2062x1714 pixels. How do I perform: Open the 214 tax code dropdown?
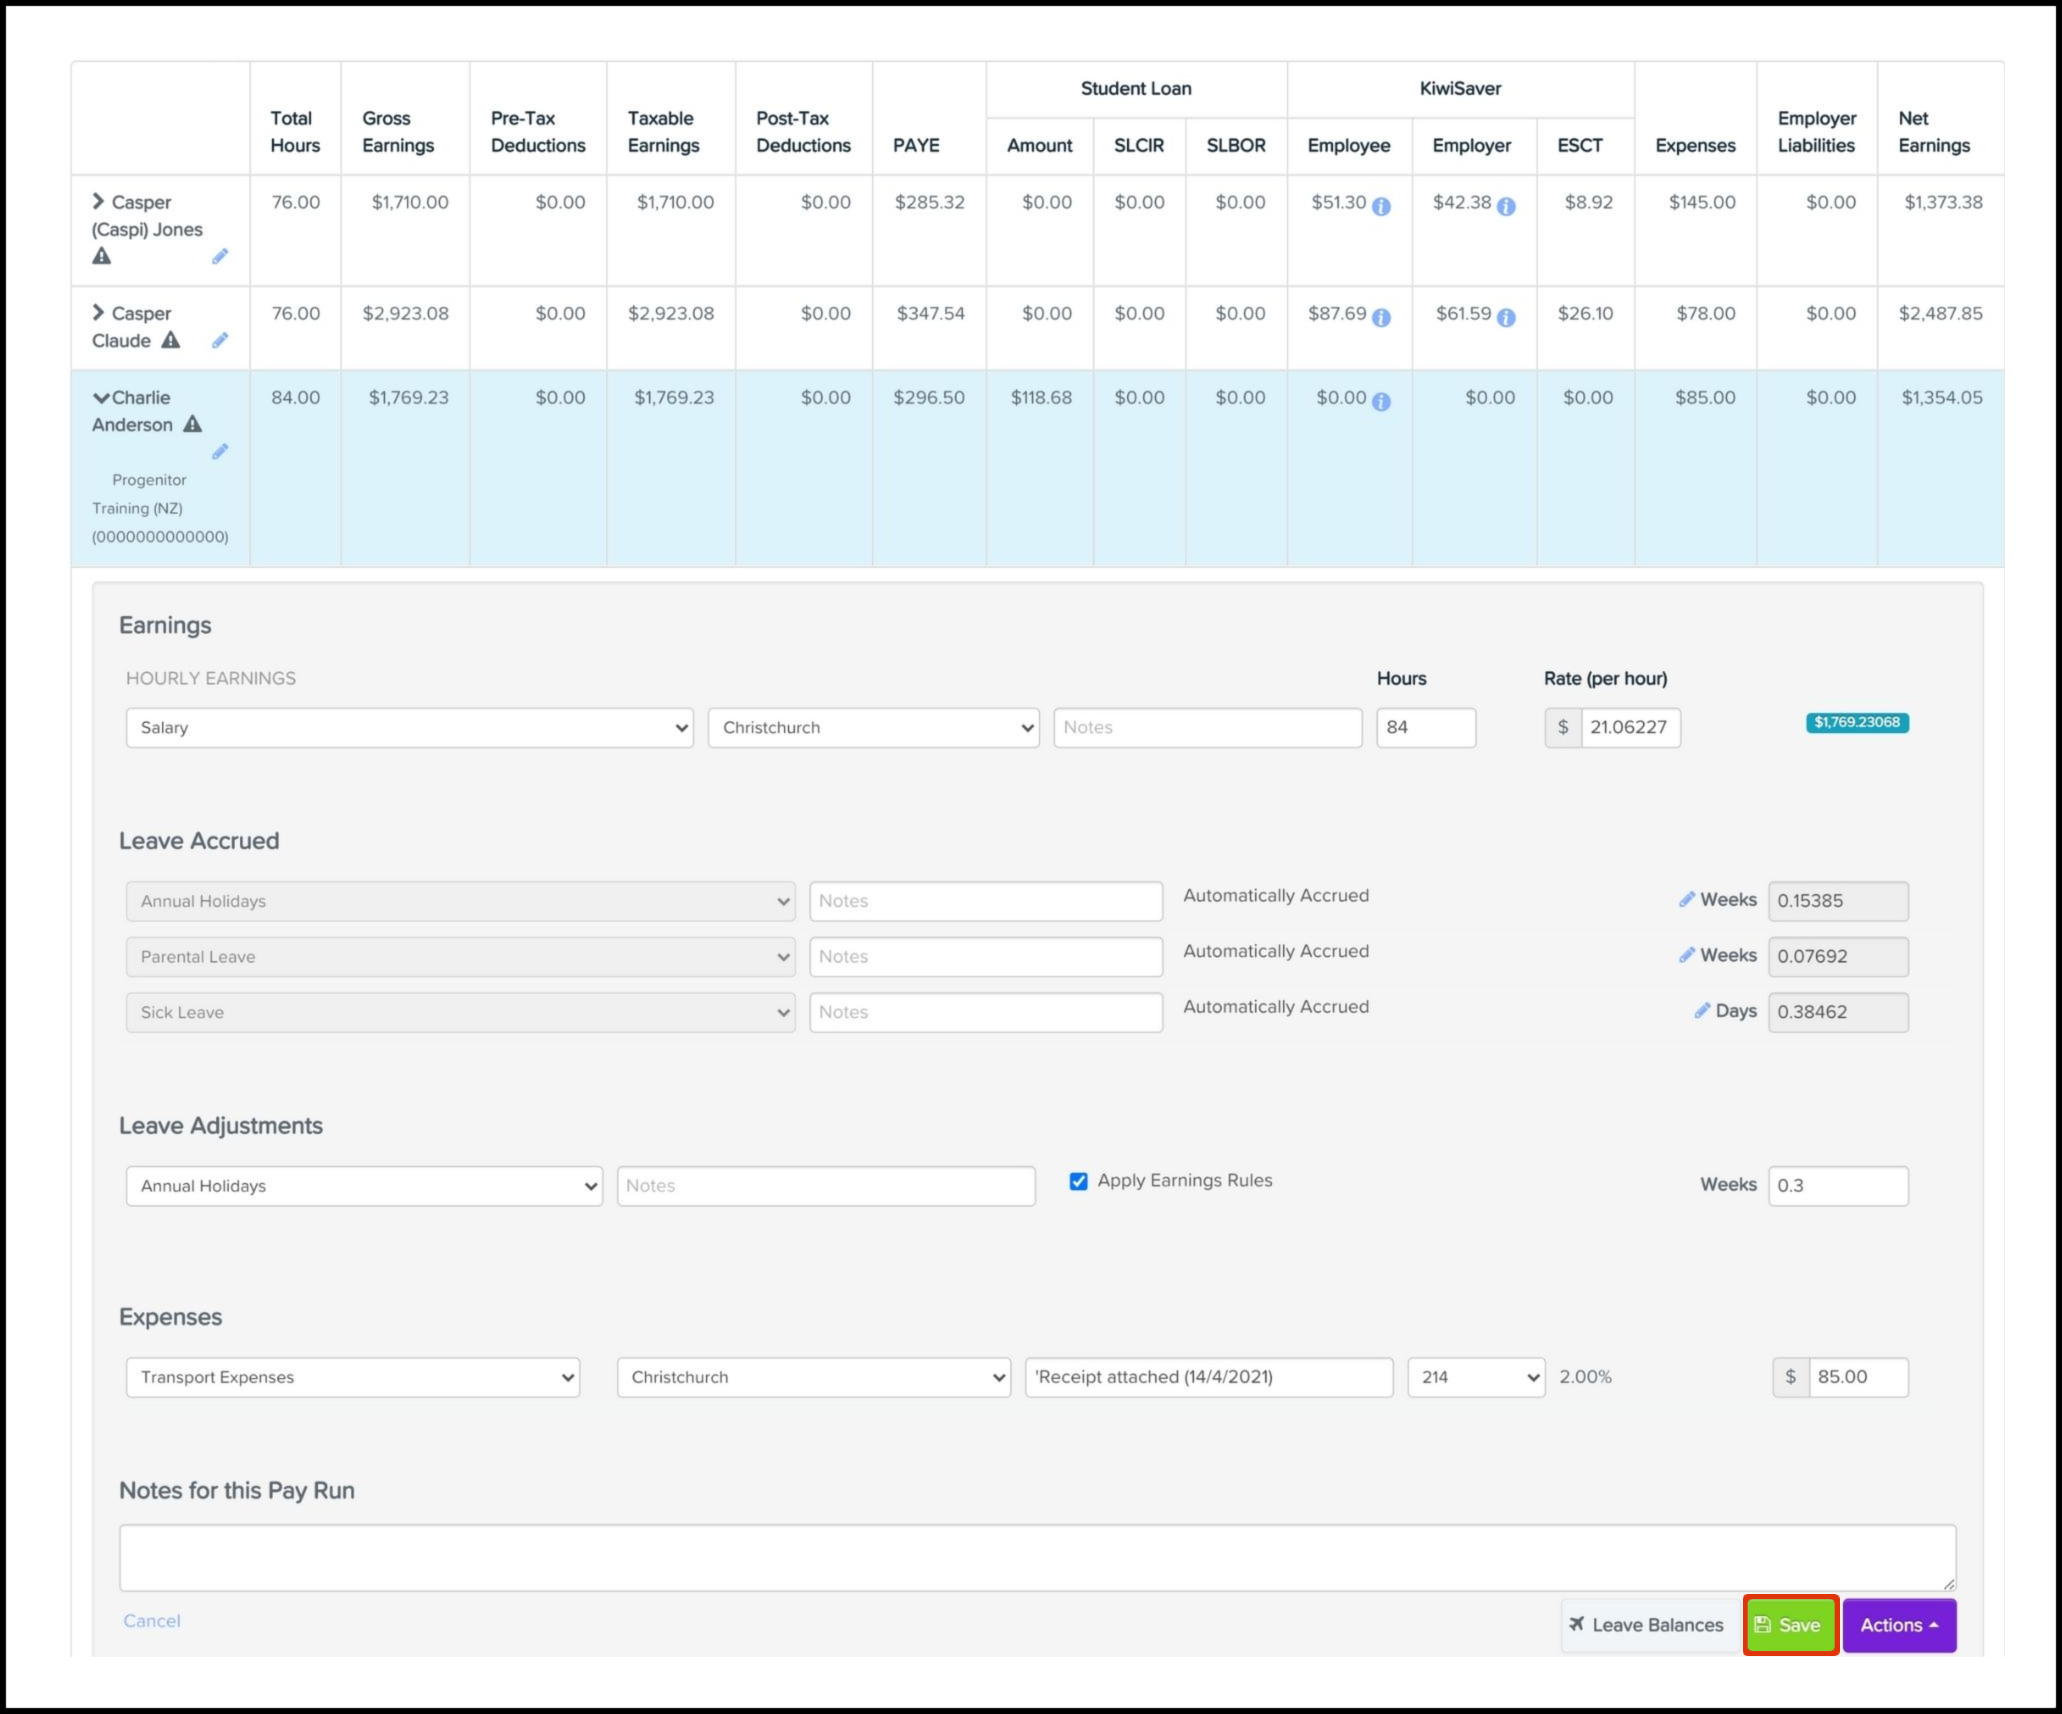(x=1475, y=1377)
